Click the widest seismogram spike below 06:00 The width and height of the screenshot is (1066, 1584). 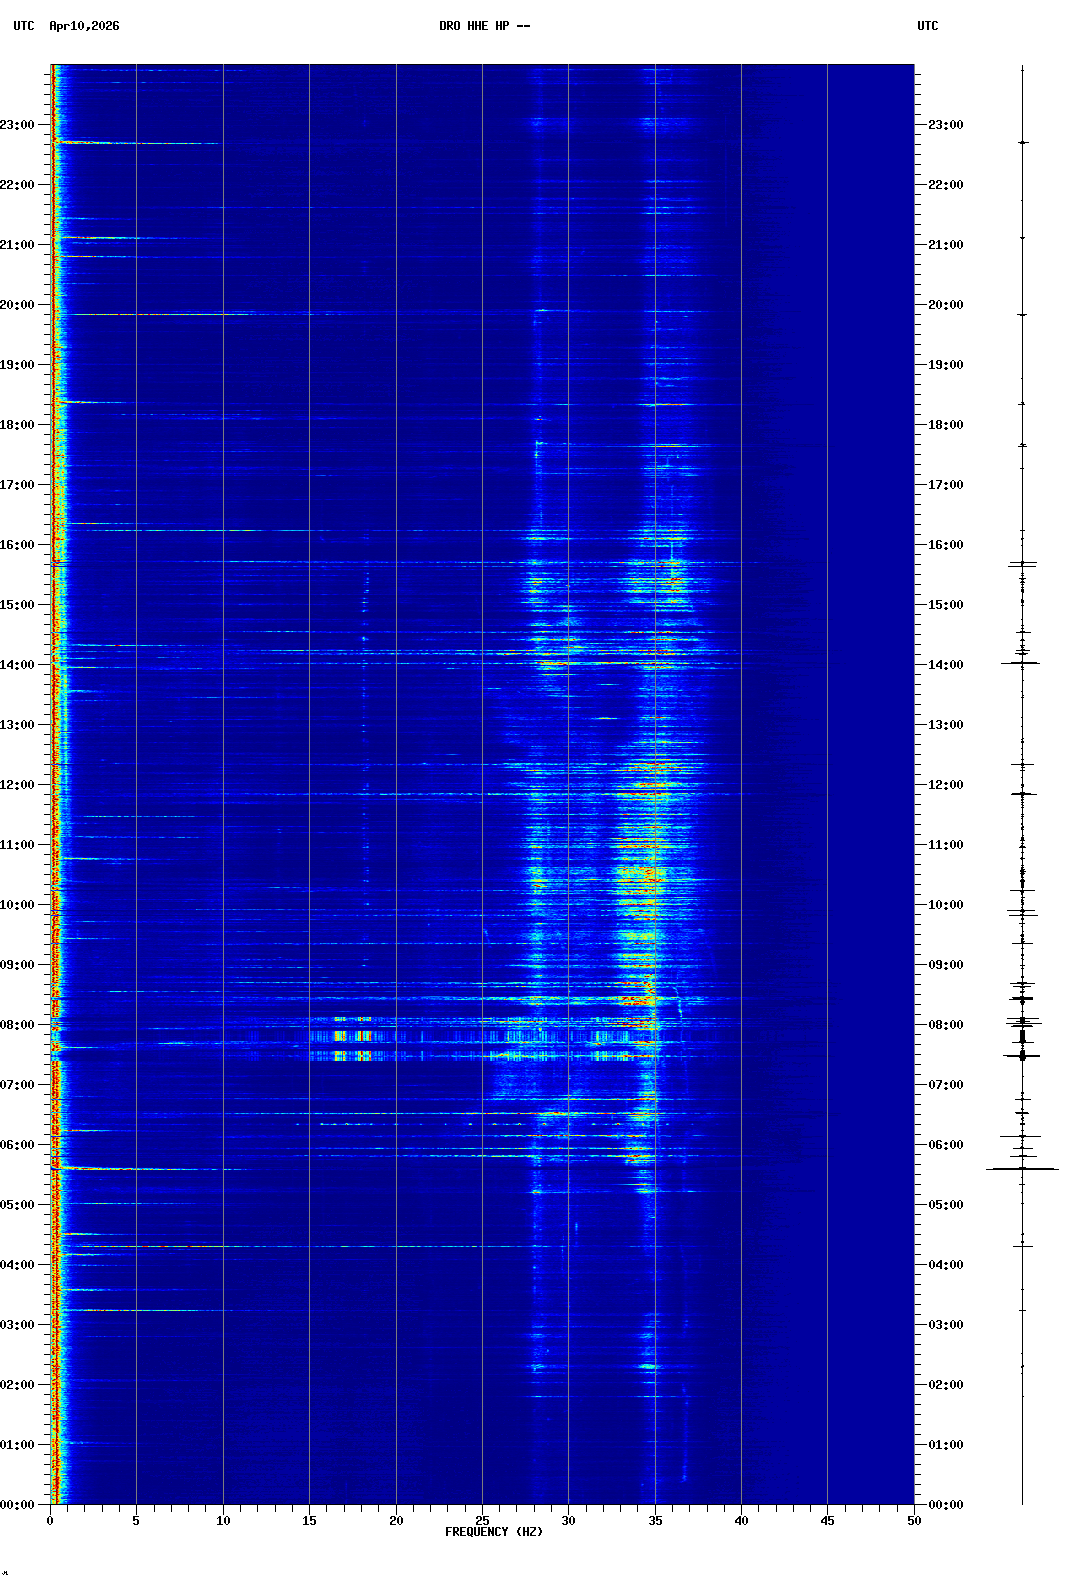[x=1022, y=1169]
